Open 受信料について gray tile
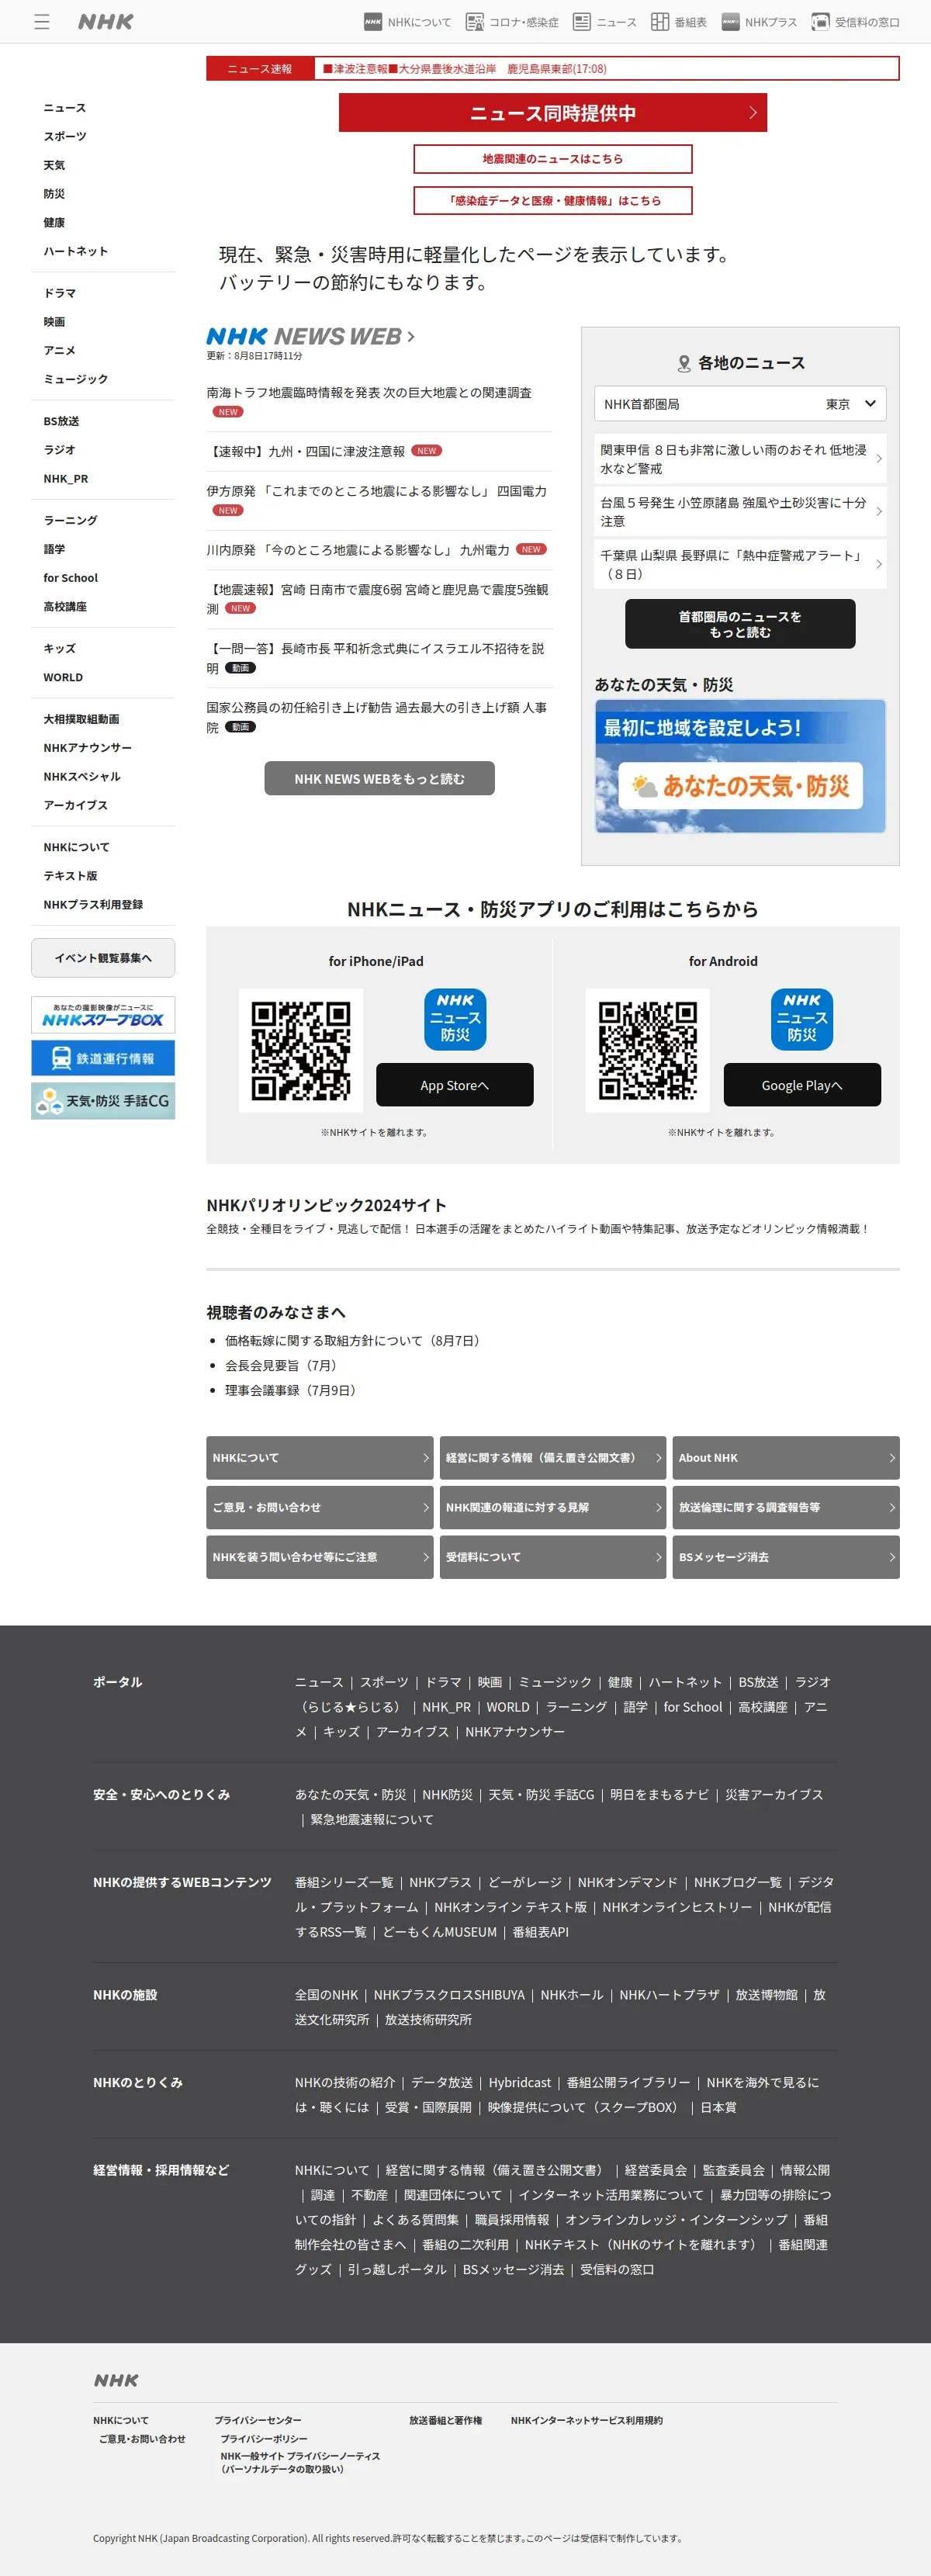Image resolution: width=931 pixels, height=2576 pixels. click(553, 1557)
